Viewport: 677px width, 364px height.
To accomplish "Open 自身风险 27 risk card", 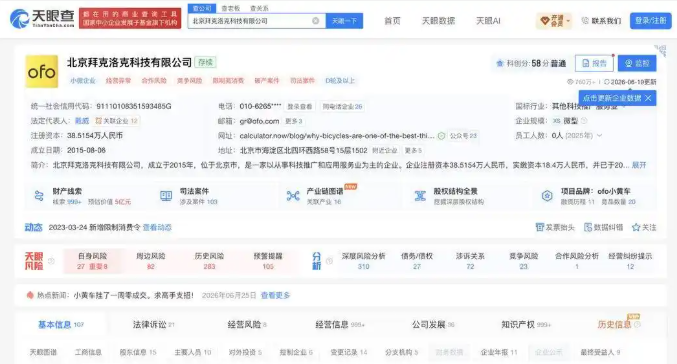I will tap(92, 261).
